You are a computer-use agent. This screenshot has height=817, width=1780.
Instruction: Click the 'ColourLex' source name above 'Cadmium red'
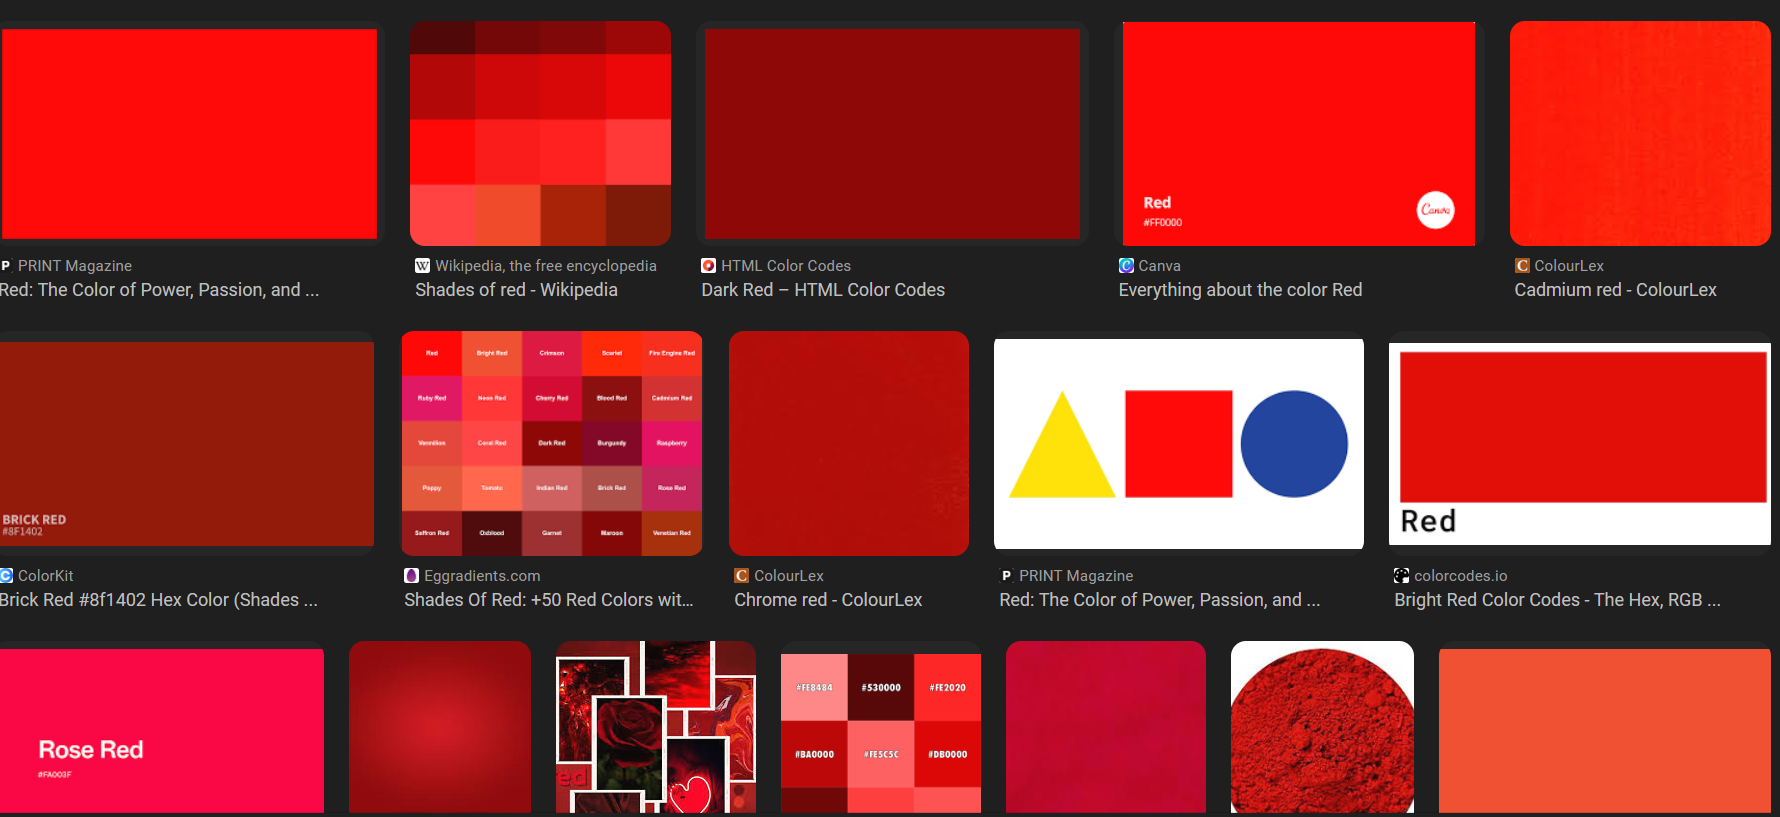click(x=1569, y=266)
